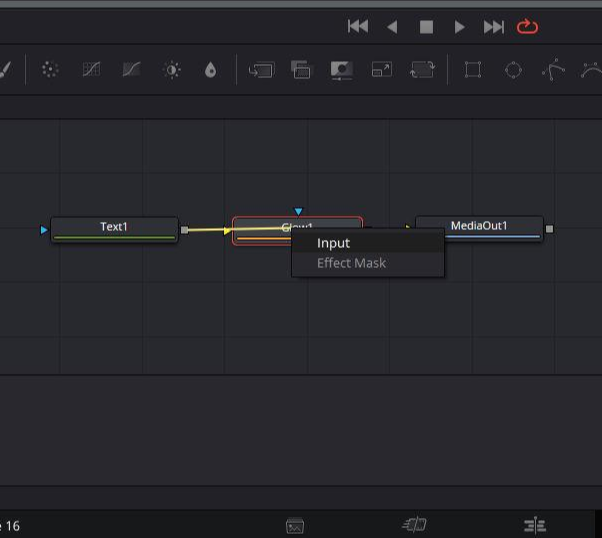Add a Blur node (droplet icon)

tap(210, 70)
